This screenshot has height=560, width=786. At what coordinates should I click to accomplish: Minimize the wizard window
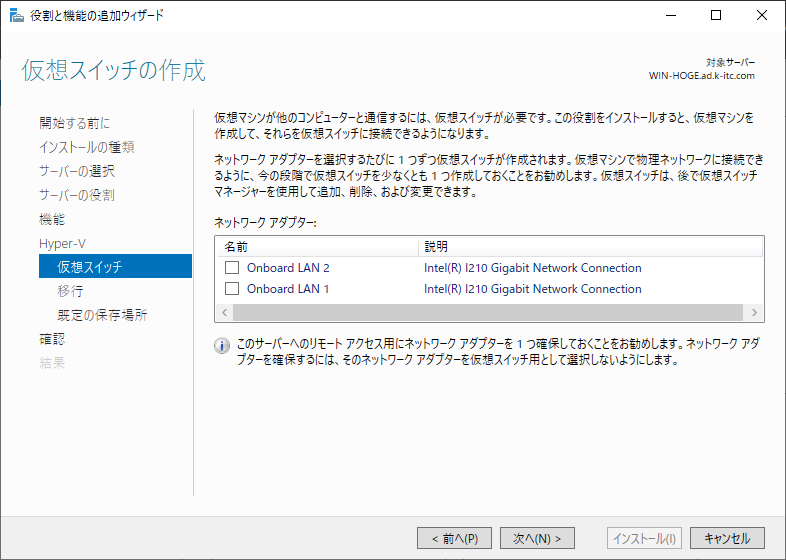coord(671,16)
